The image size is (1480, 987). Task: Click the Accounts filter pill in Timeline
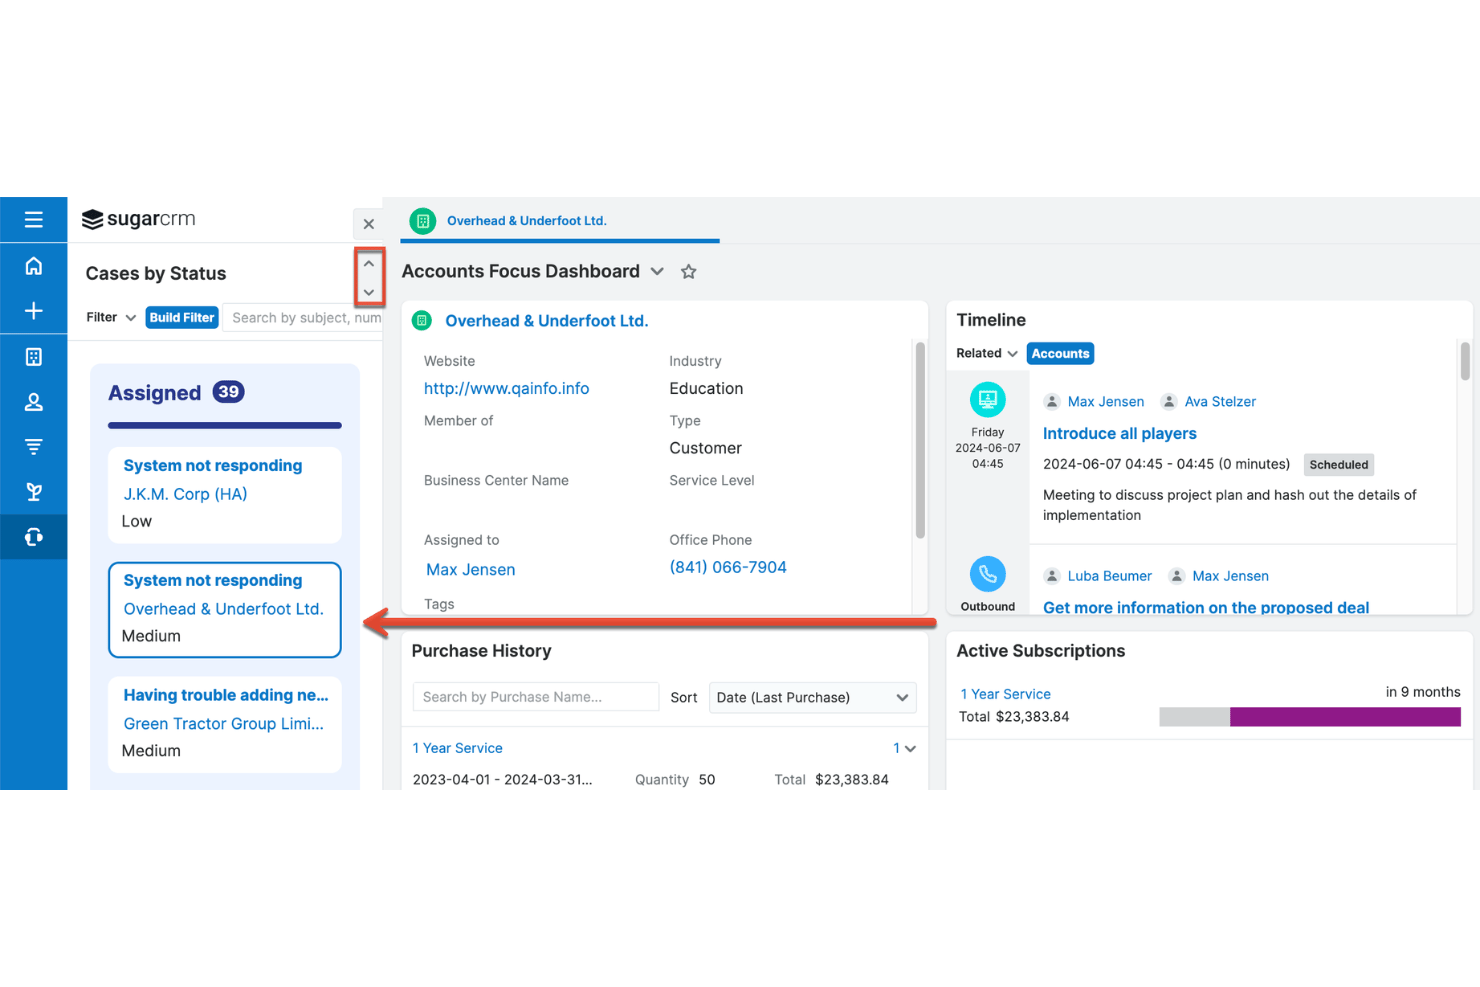point(1060,354)
